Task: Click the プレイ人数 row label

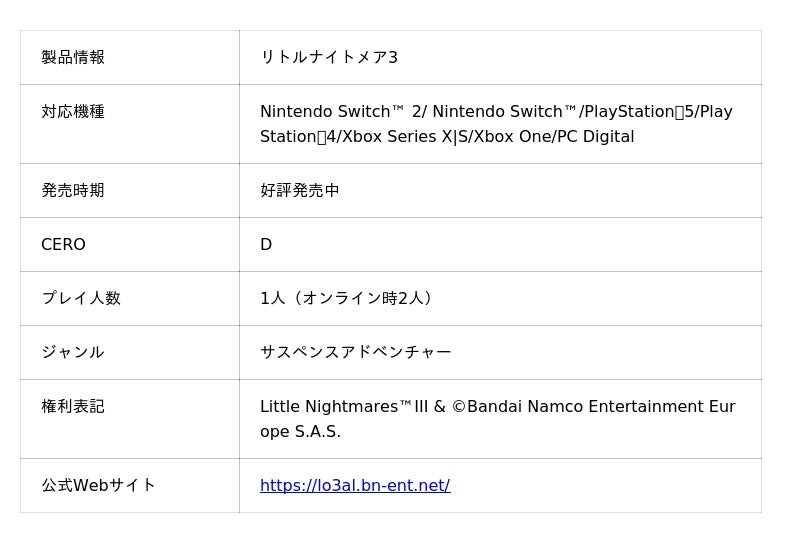Action: 81,298
